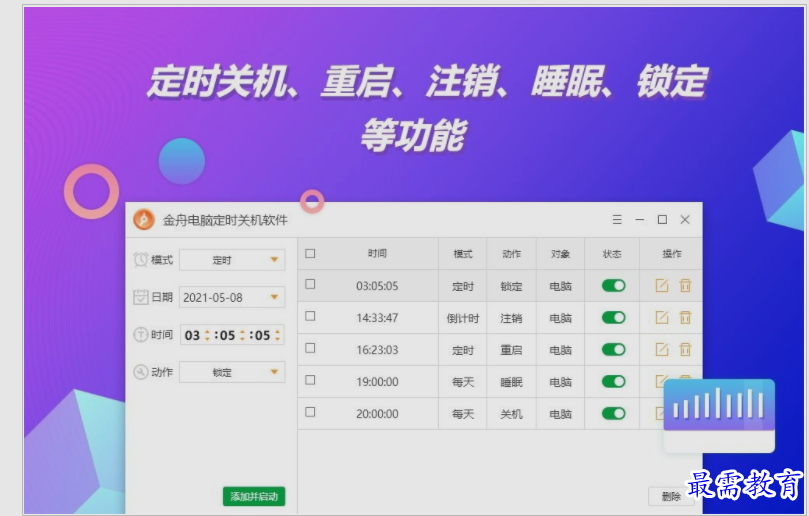809x516 pixels.
Task: Disable the 16:23:03 task status switch
Action: [x=613, y=349]
